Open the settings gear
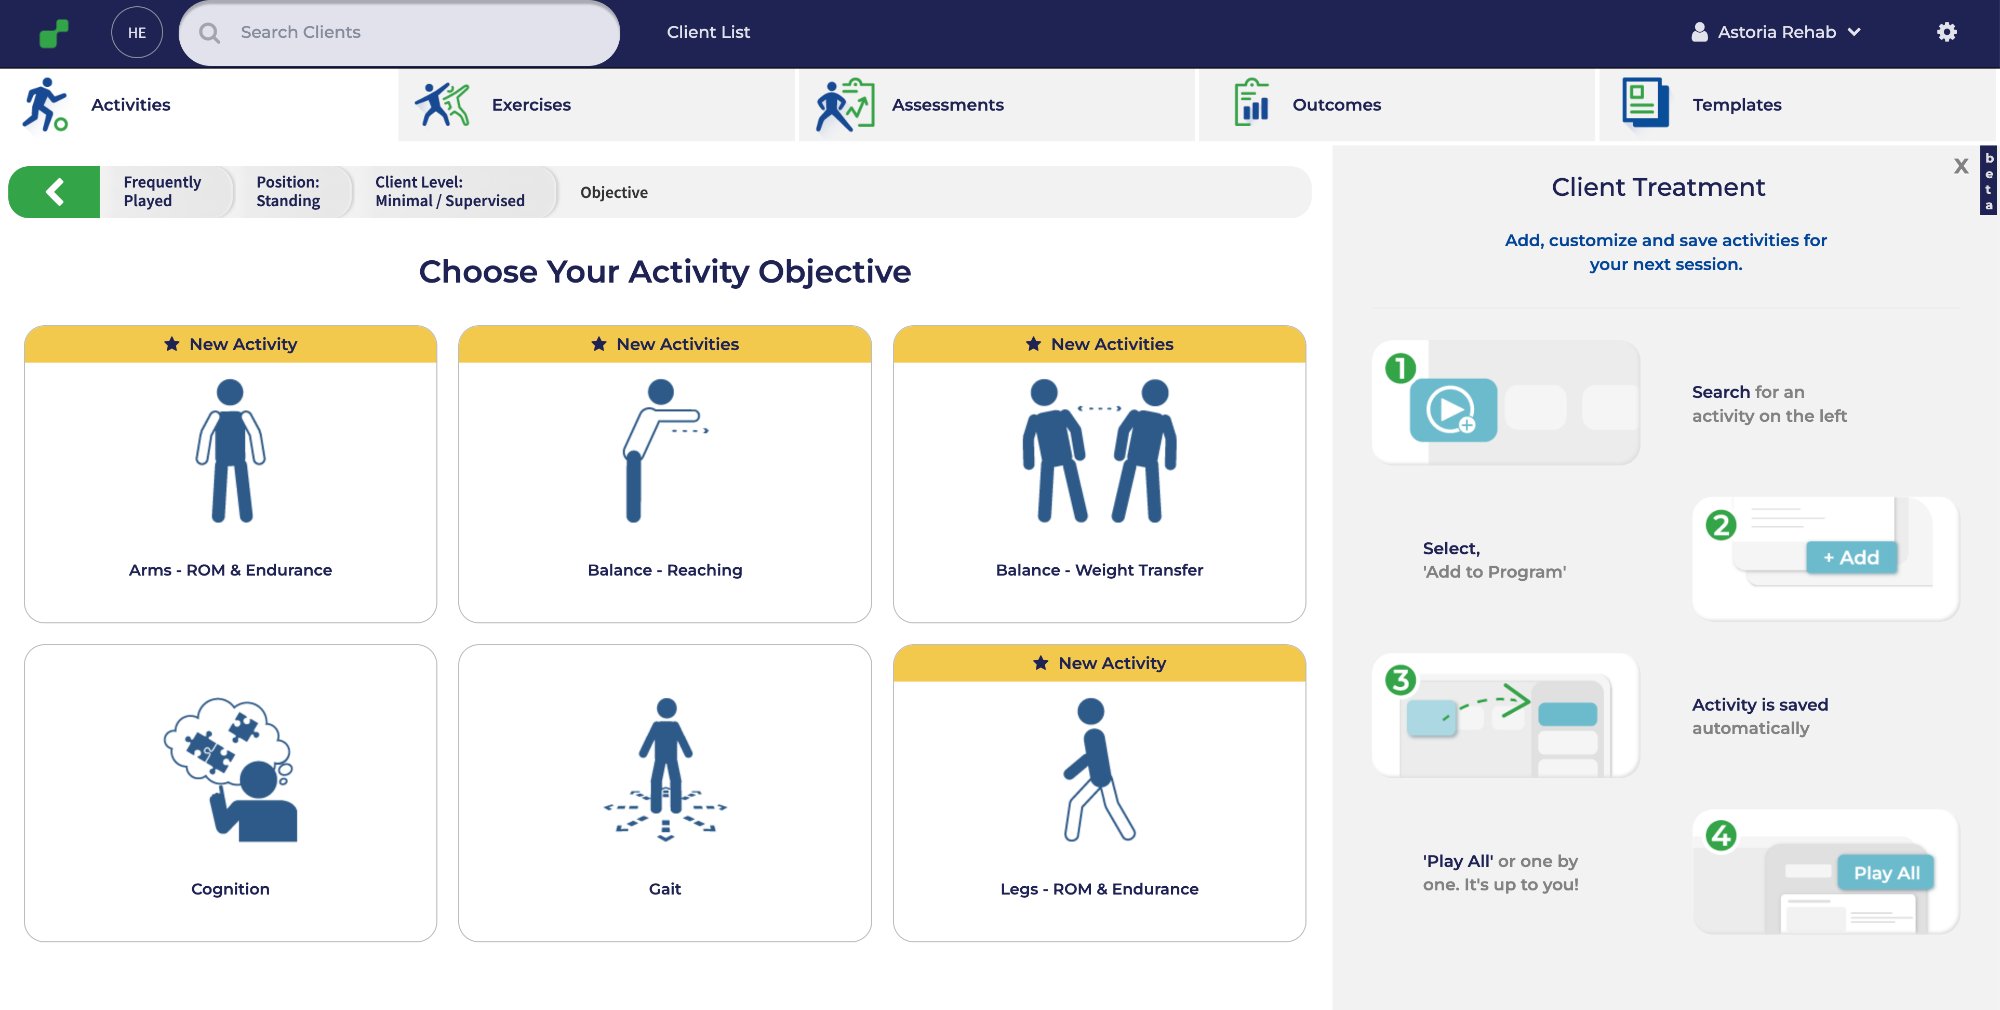Screen dimensions: 2000x1010 coord(1947,31)
